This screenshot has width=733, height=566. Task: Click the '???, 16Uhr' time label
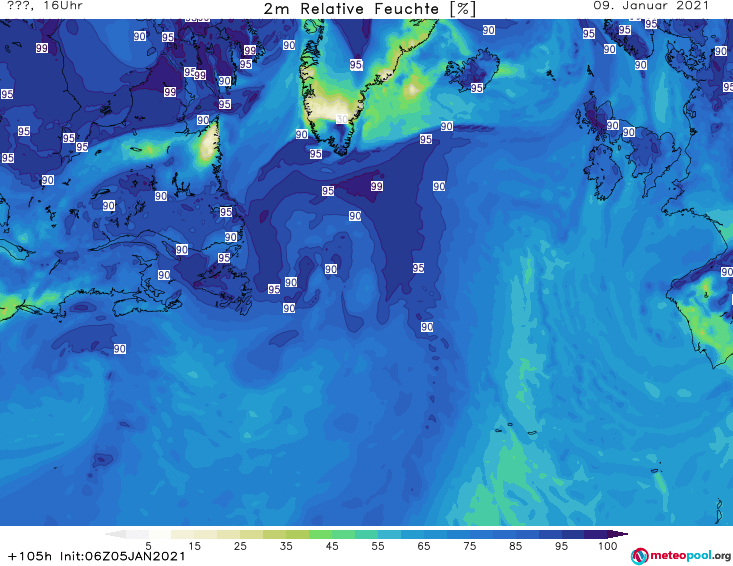point(45,6)
